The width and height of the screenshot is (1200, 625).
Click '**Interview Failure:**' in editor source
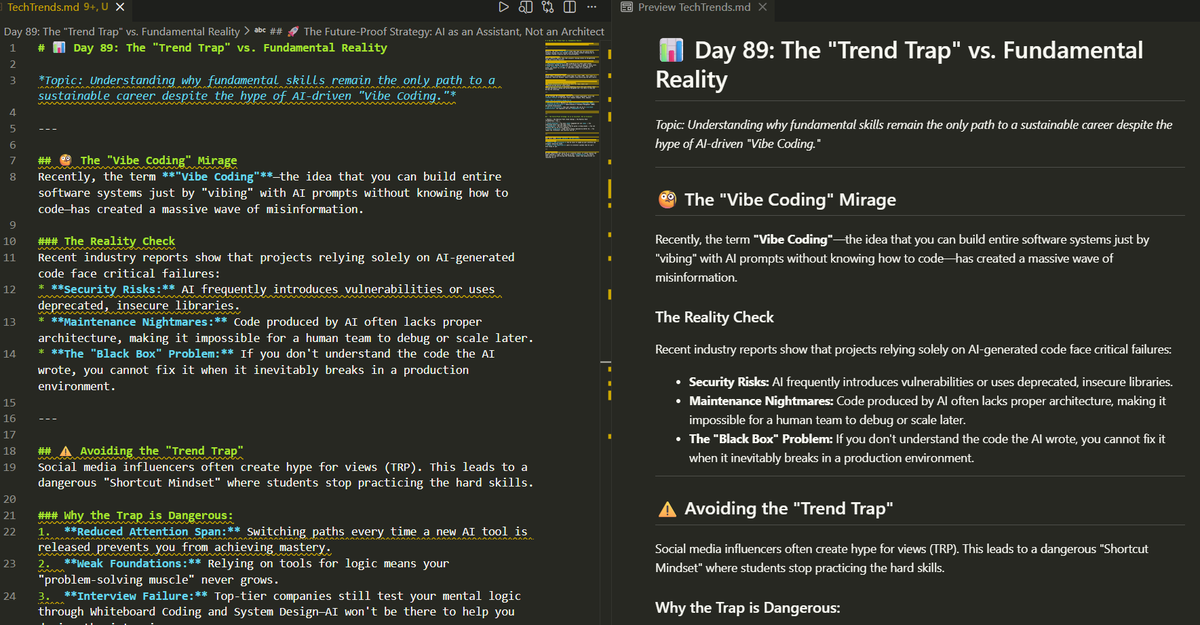pyautogui.click(x=136, y=596)
